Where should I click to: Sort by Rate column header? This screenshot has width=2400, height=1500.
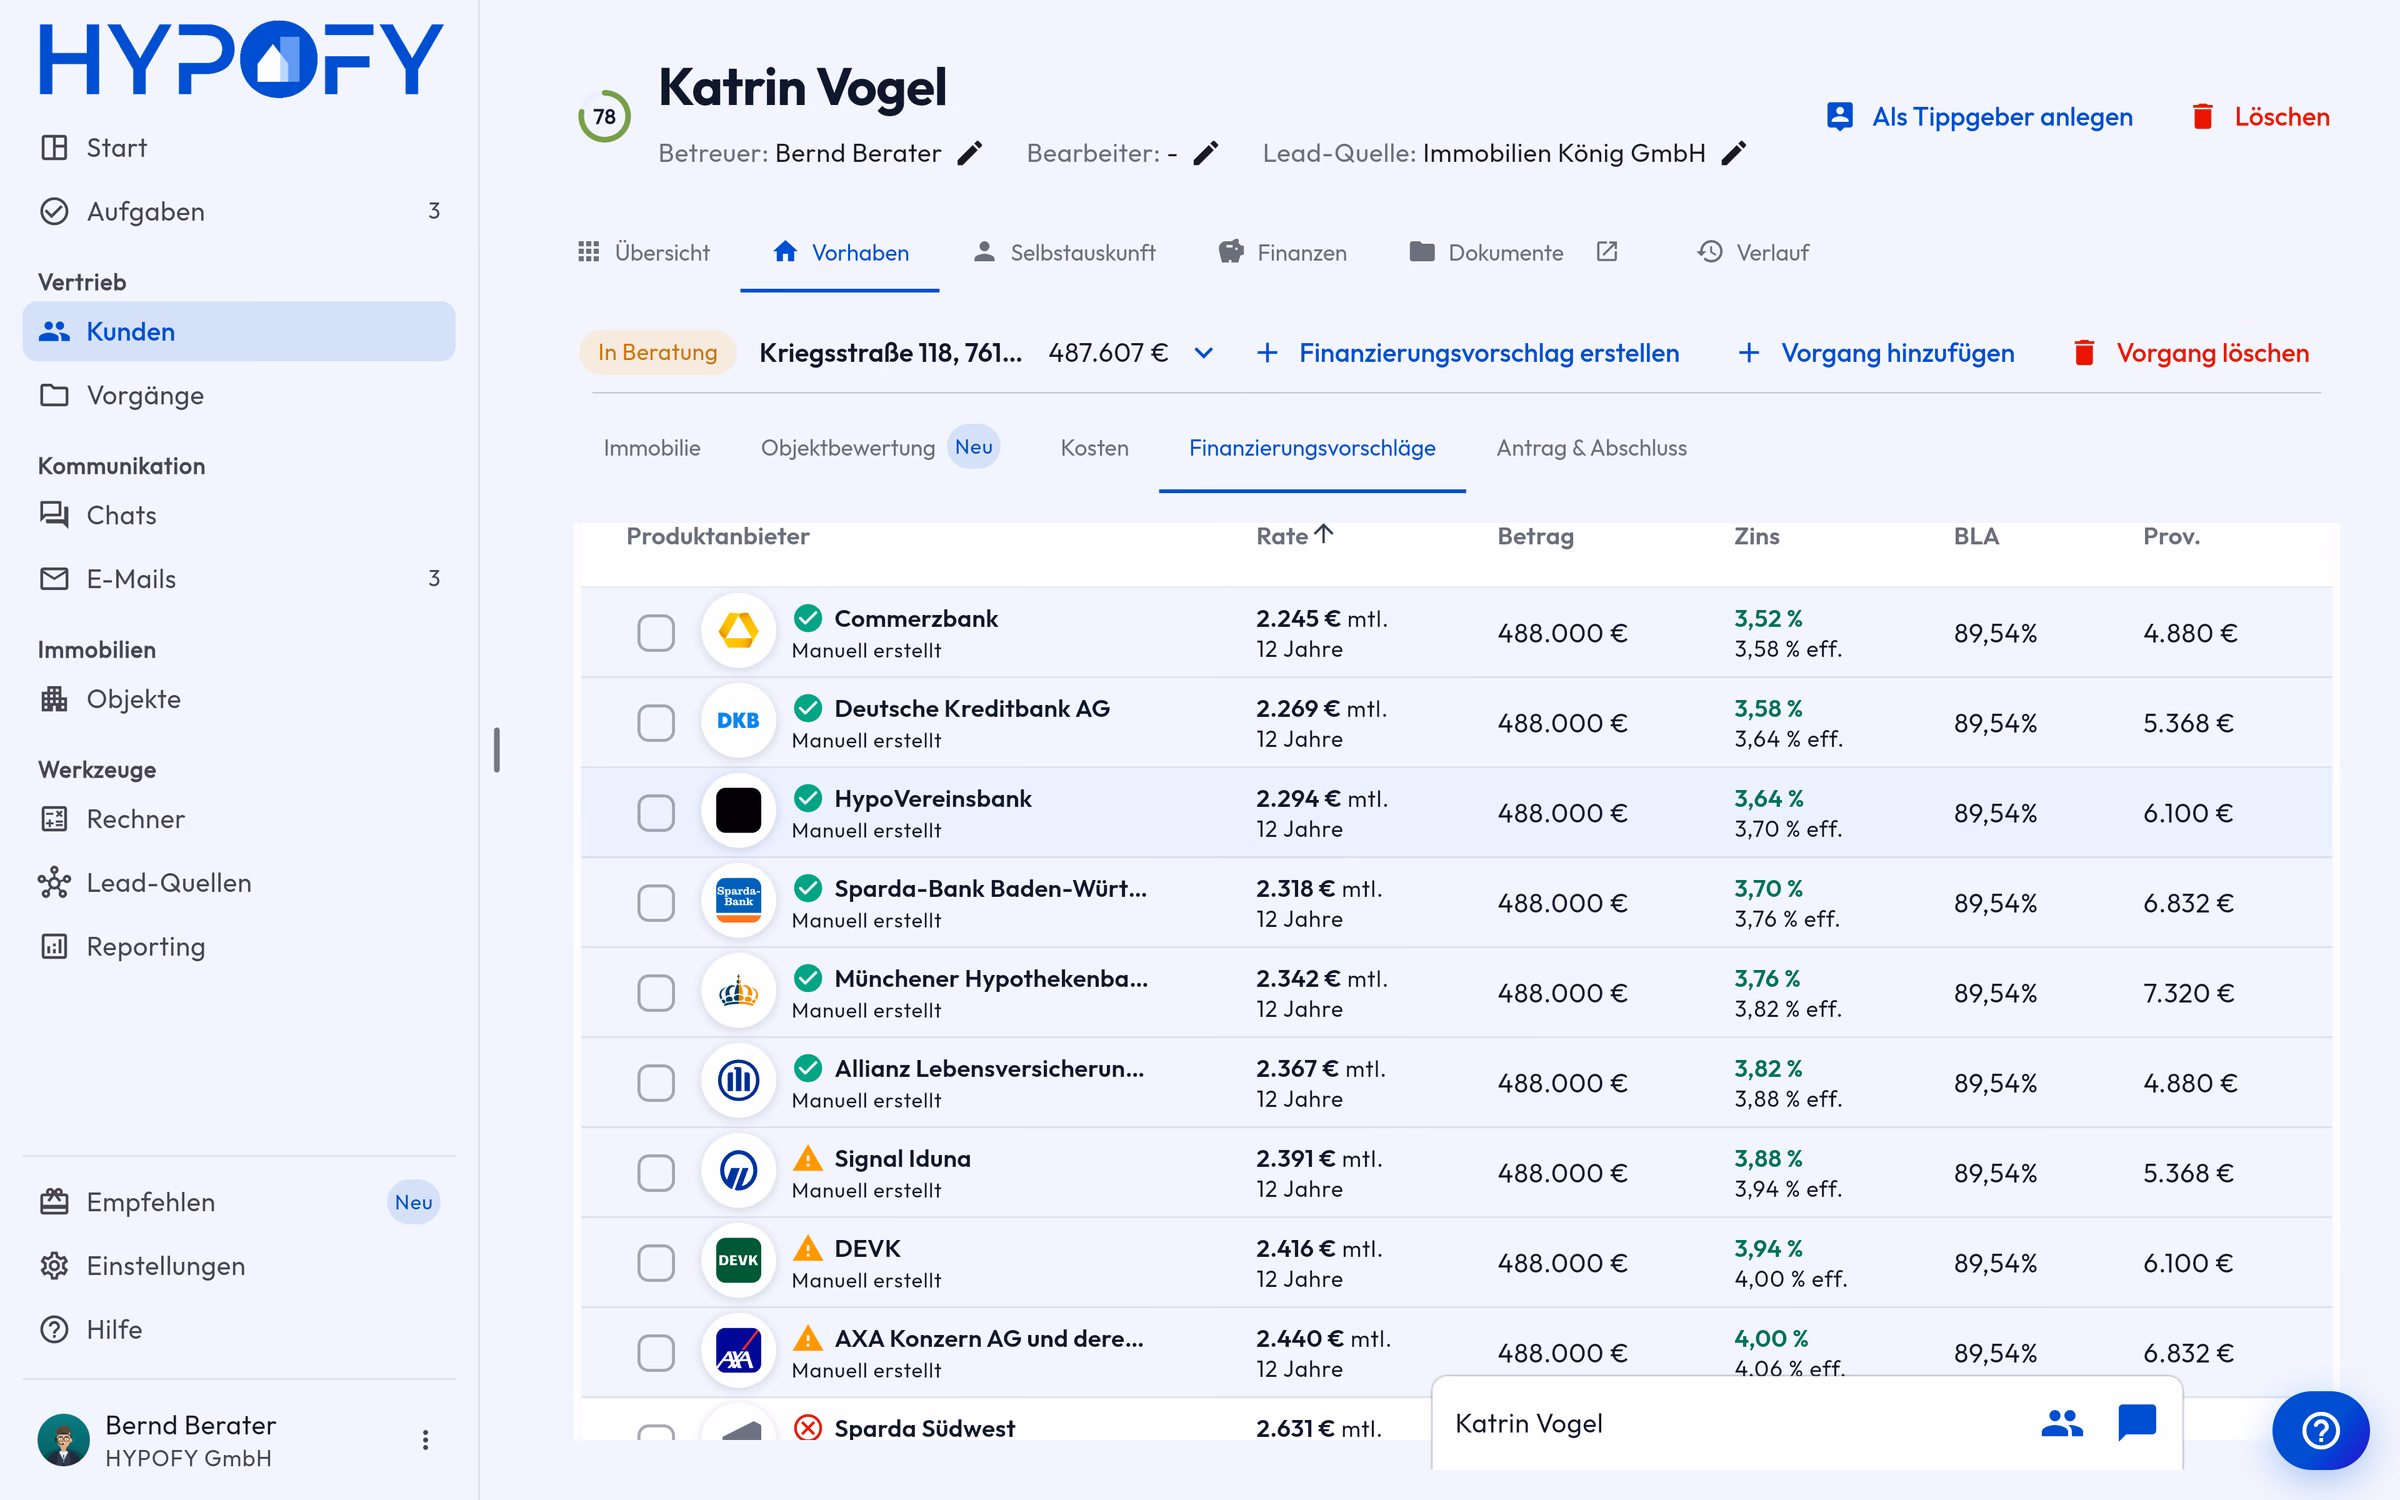point(1294,536)
